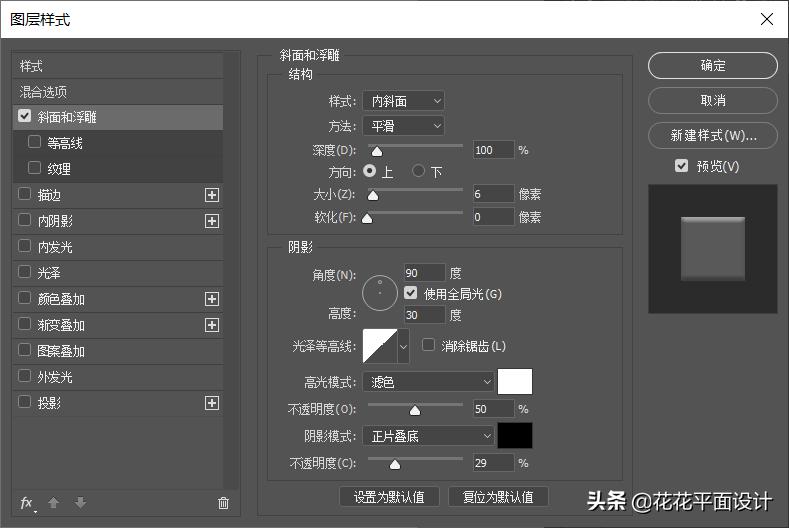
Task: Open the 方法 平滑 dropdown
Action: (x=404, y=126)
